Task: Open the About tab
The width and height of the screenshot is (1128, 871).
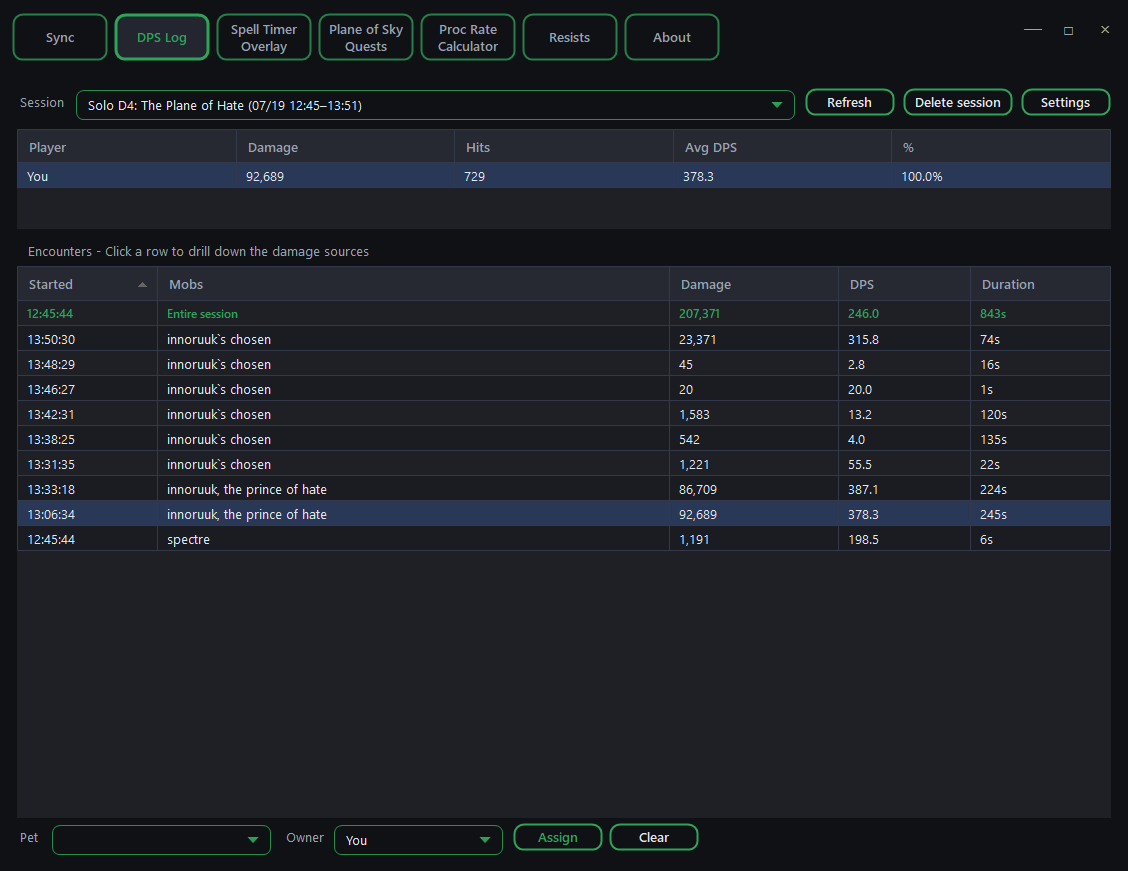Action: (672, 37)
